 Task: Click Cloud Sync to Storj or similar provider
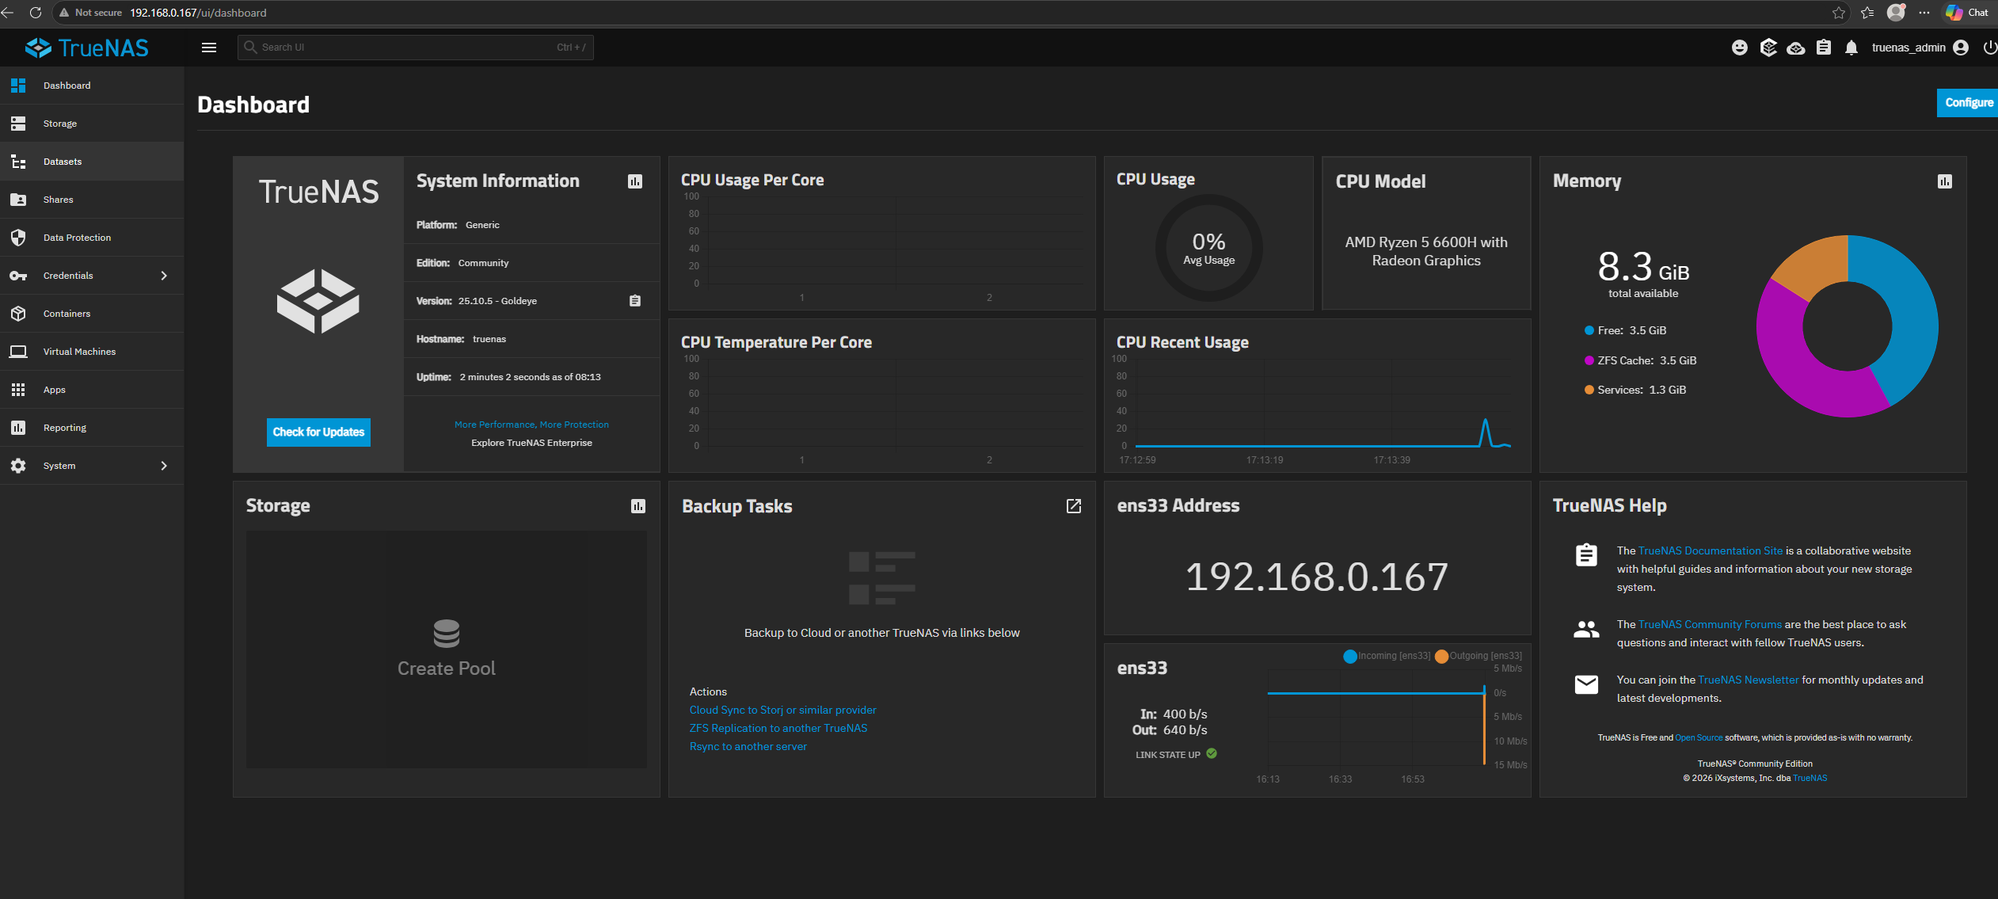pos(783,710)
